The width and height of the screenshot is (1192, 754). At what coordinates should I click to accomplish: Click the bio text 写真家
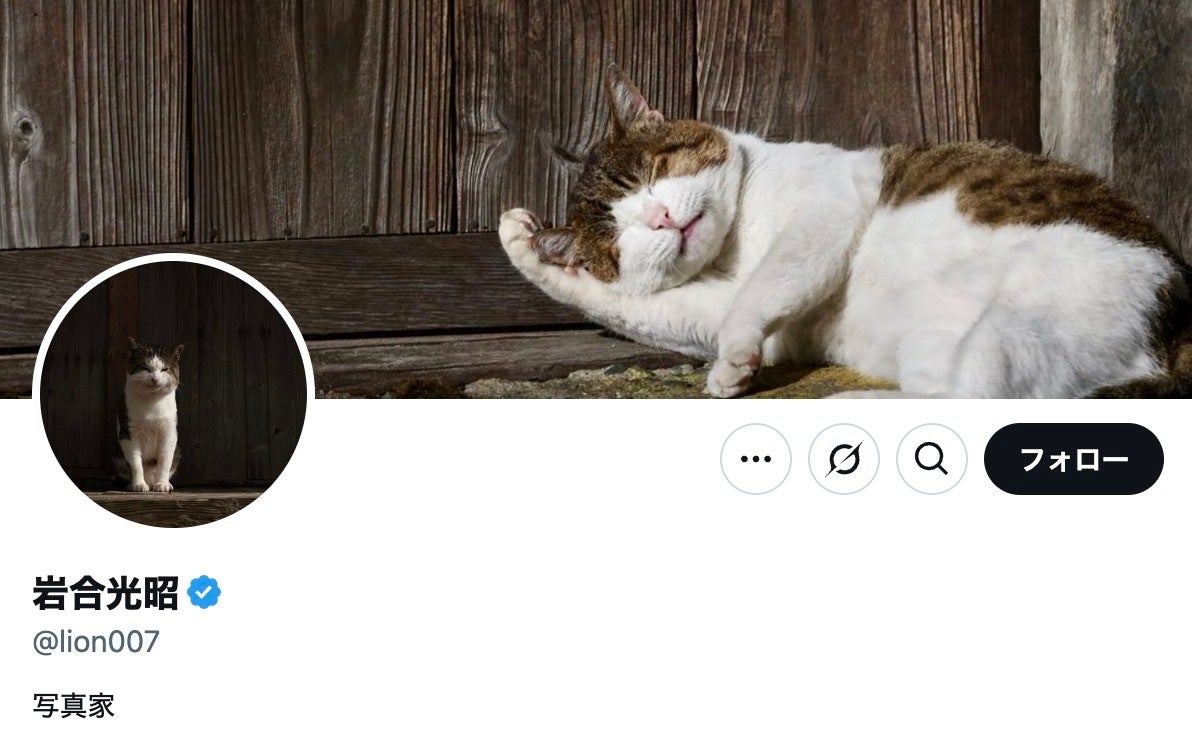click(x=73, y=706)
